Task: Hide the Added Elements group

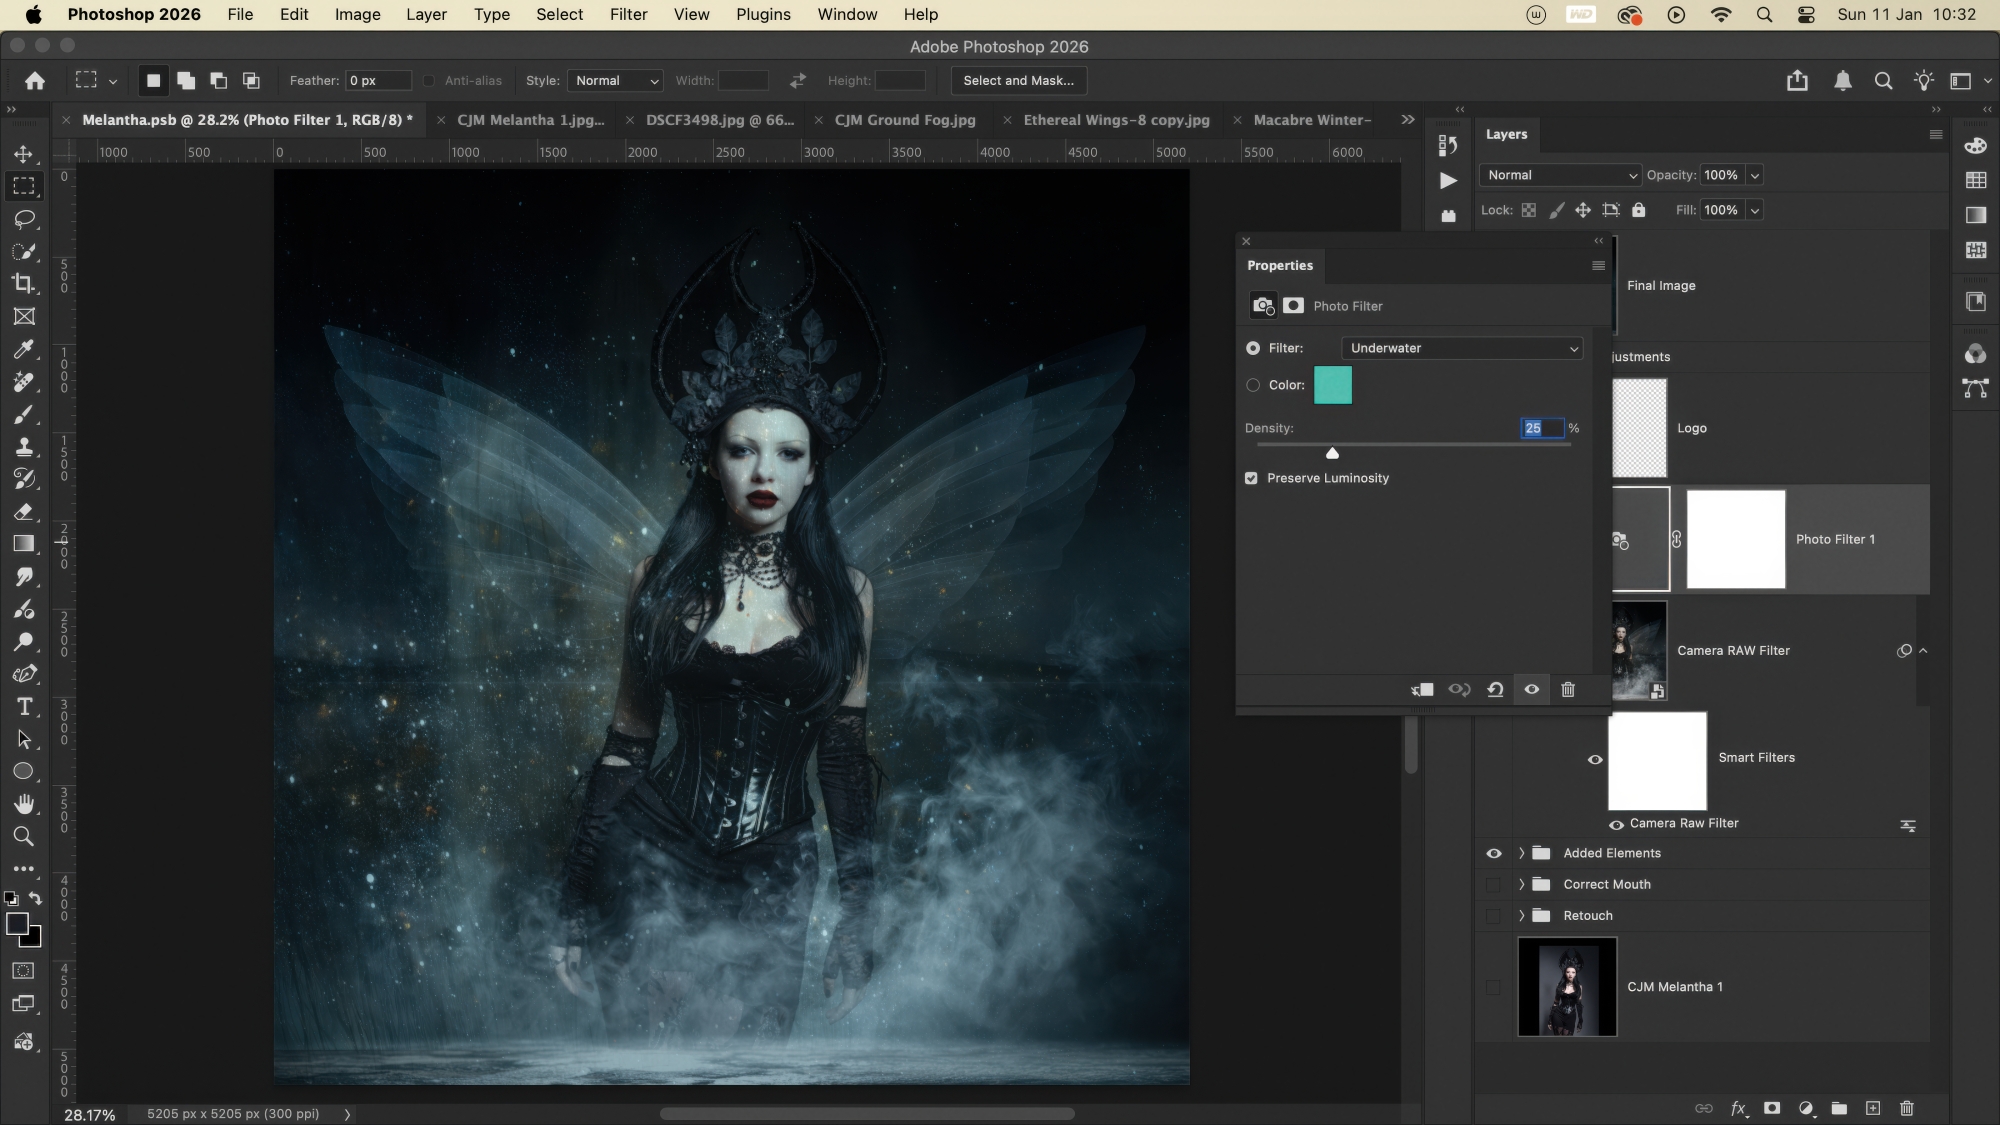Action: [x=1493, y=853]
